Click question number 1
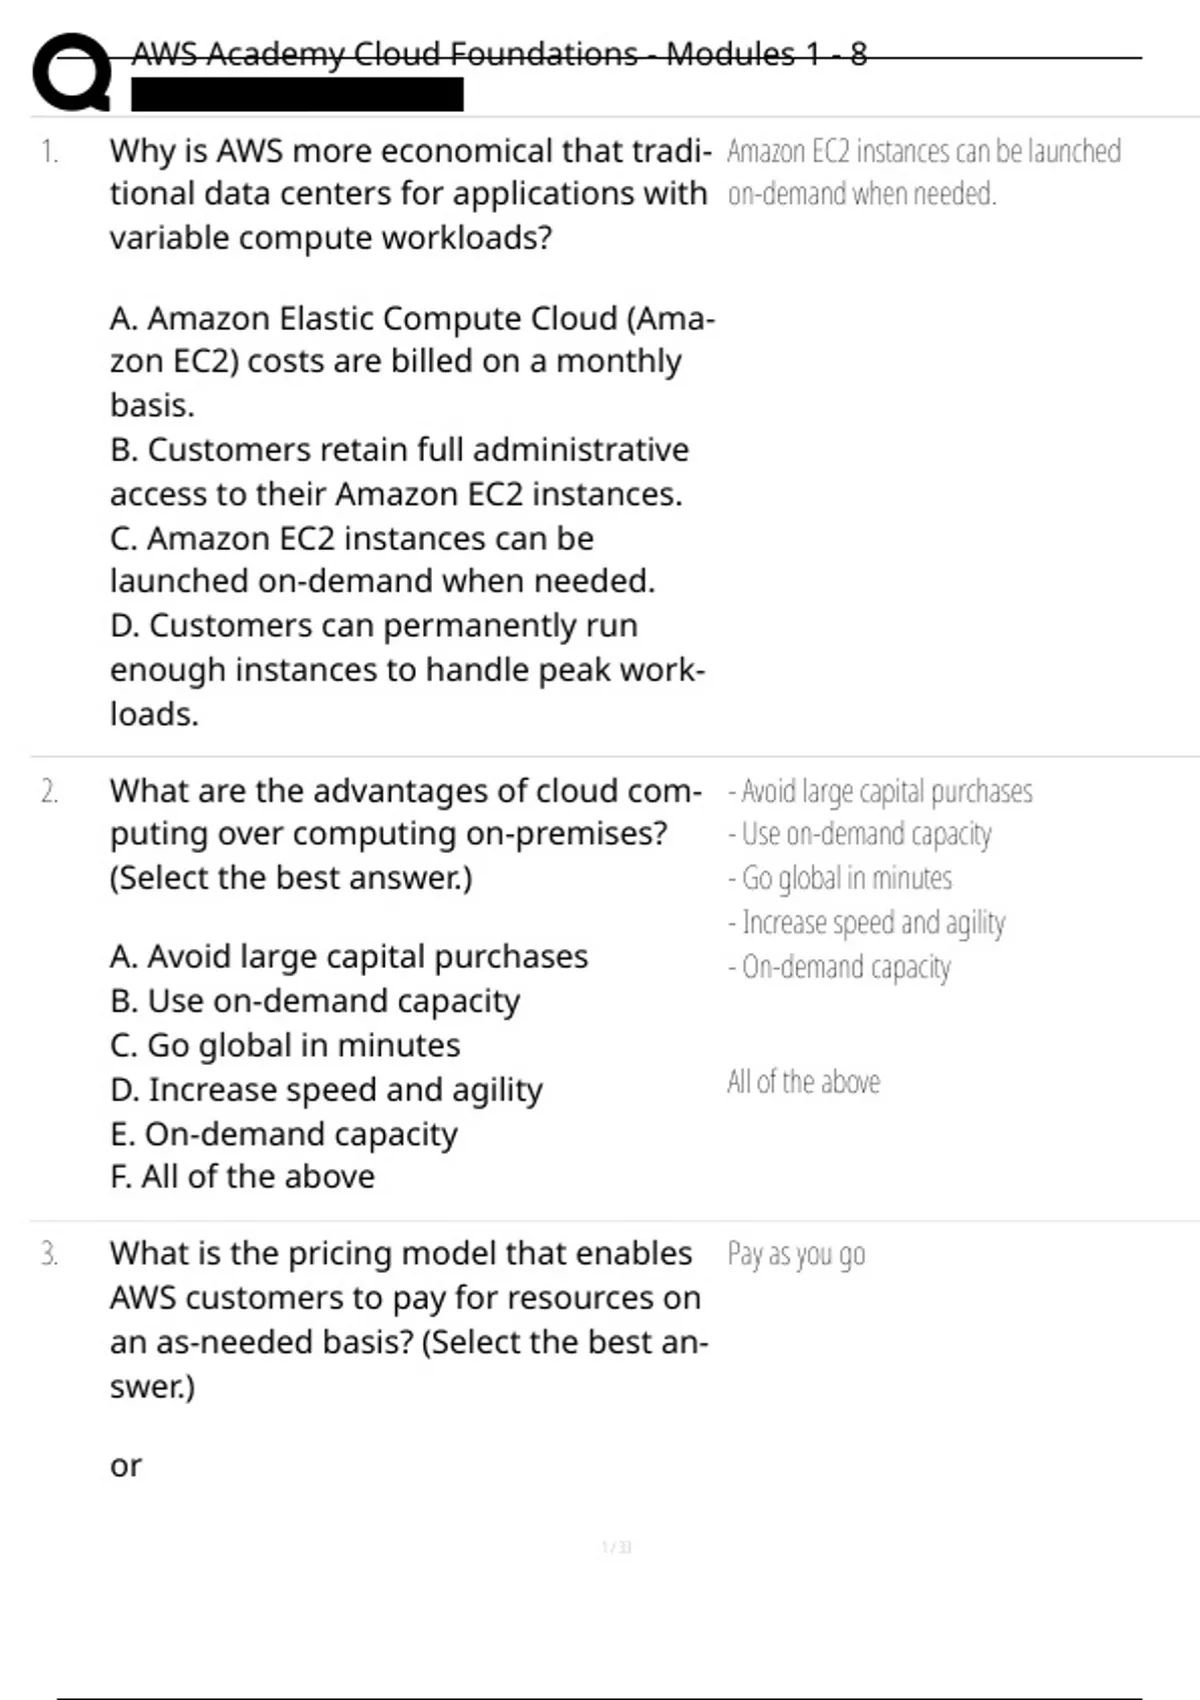This screenshot has height=1700, width=1200. tap(49, 151)
